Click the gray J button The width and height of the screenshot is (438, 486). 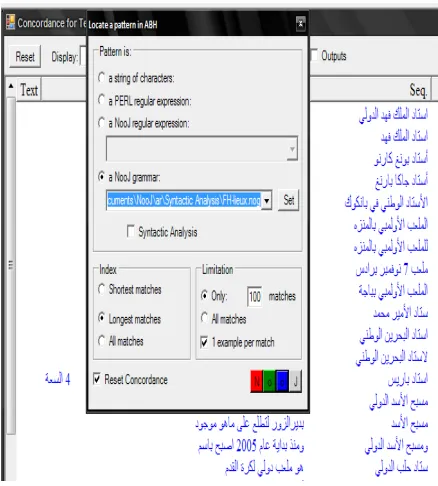pos(295,381)
